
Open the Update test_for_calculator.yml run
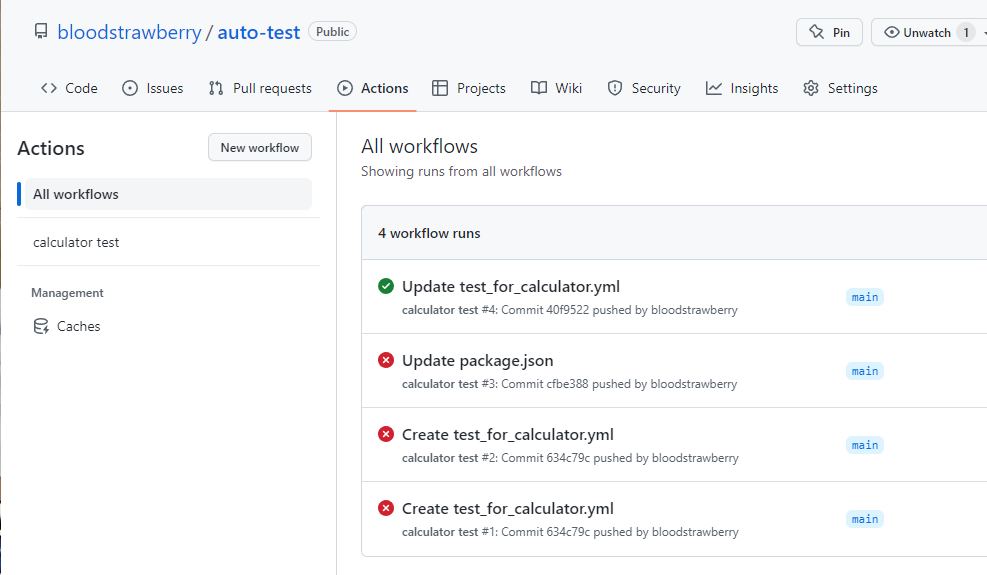point(511,287)
